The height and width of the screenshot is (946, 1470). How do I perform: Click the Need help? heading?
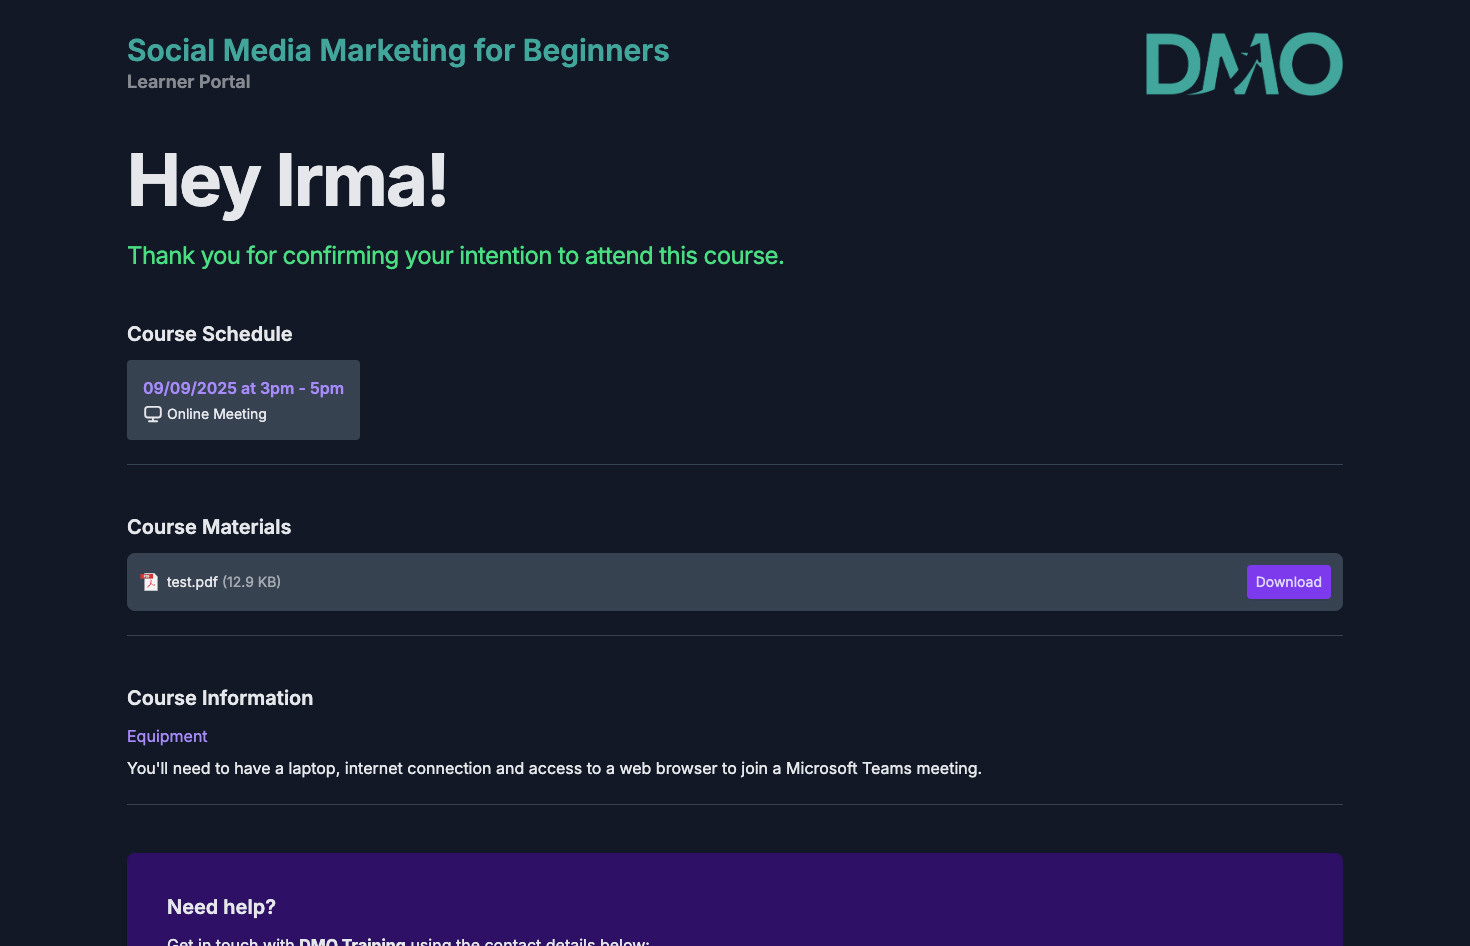tap(221, 907)
